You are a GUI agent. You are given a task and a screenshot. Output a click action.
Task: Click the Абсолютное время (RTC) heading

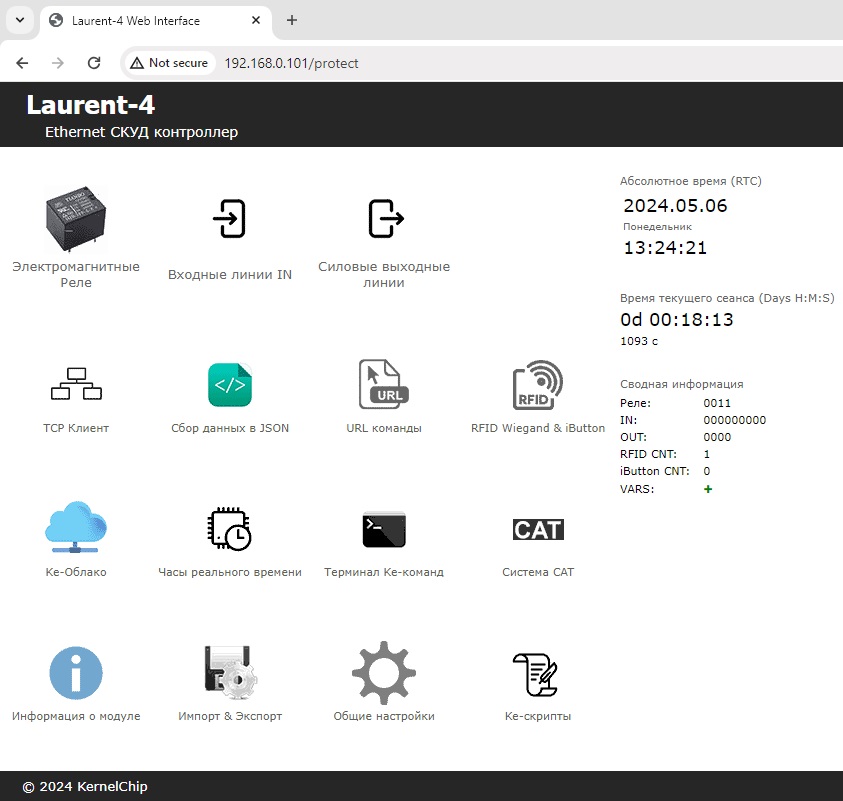(x=691, y=181)
